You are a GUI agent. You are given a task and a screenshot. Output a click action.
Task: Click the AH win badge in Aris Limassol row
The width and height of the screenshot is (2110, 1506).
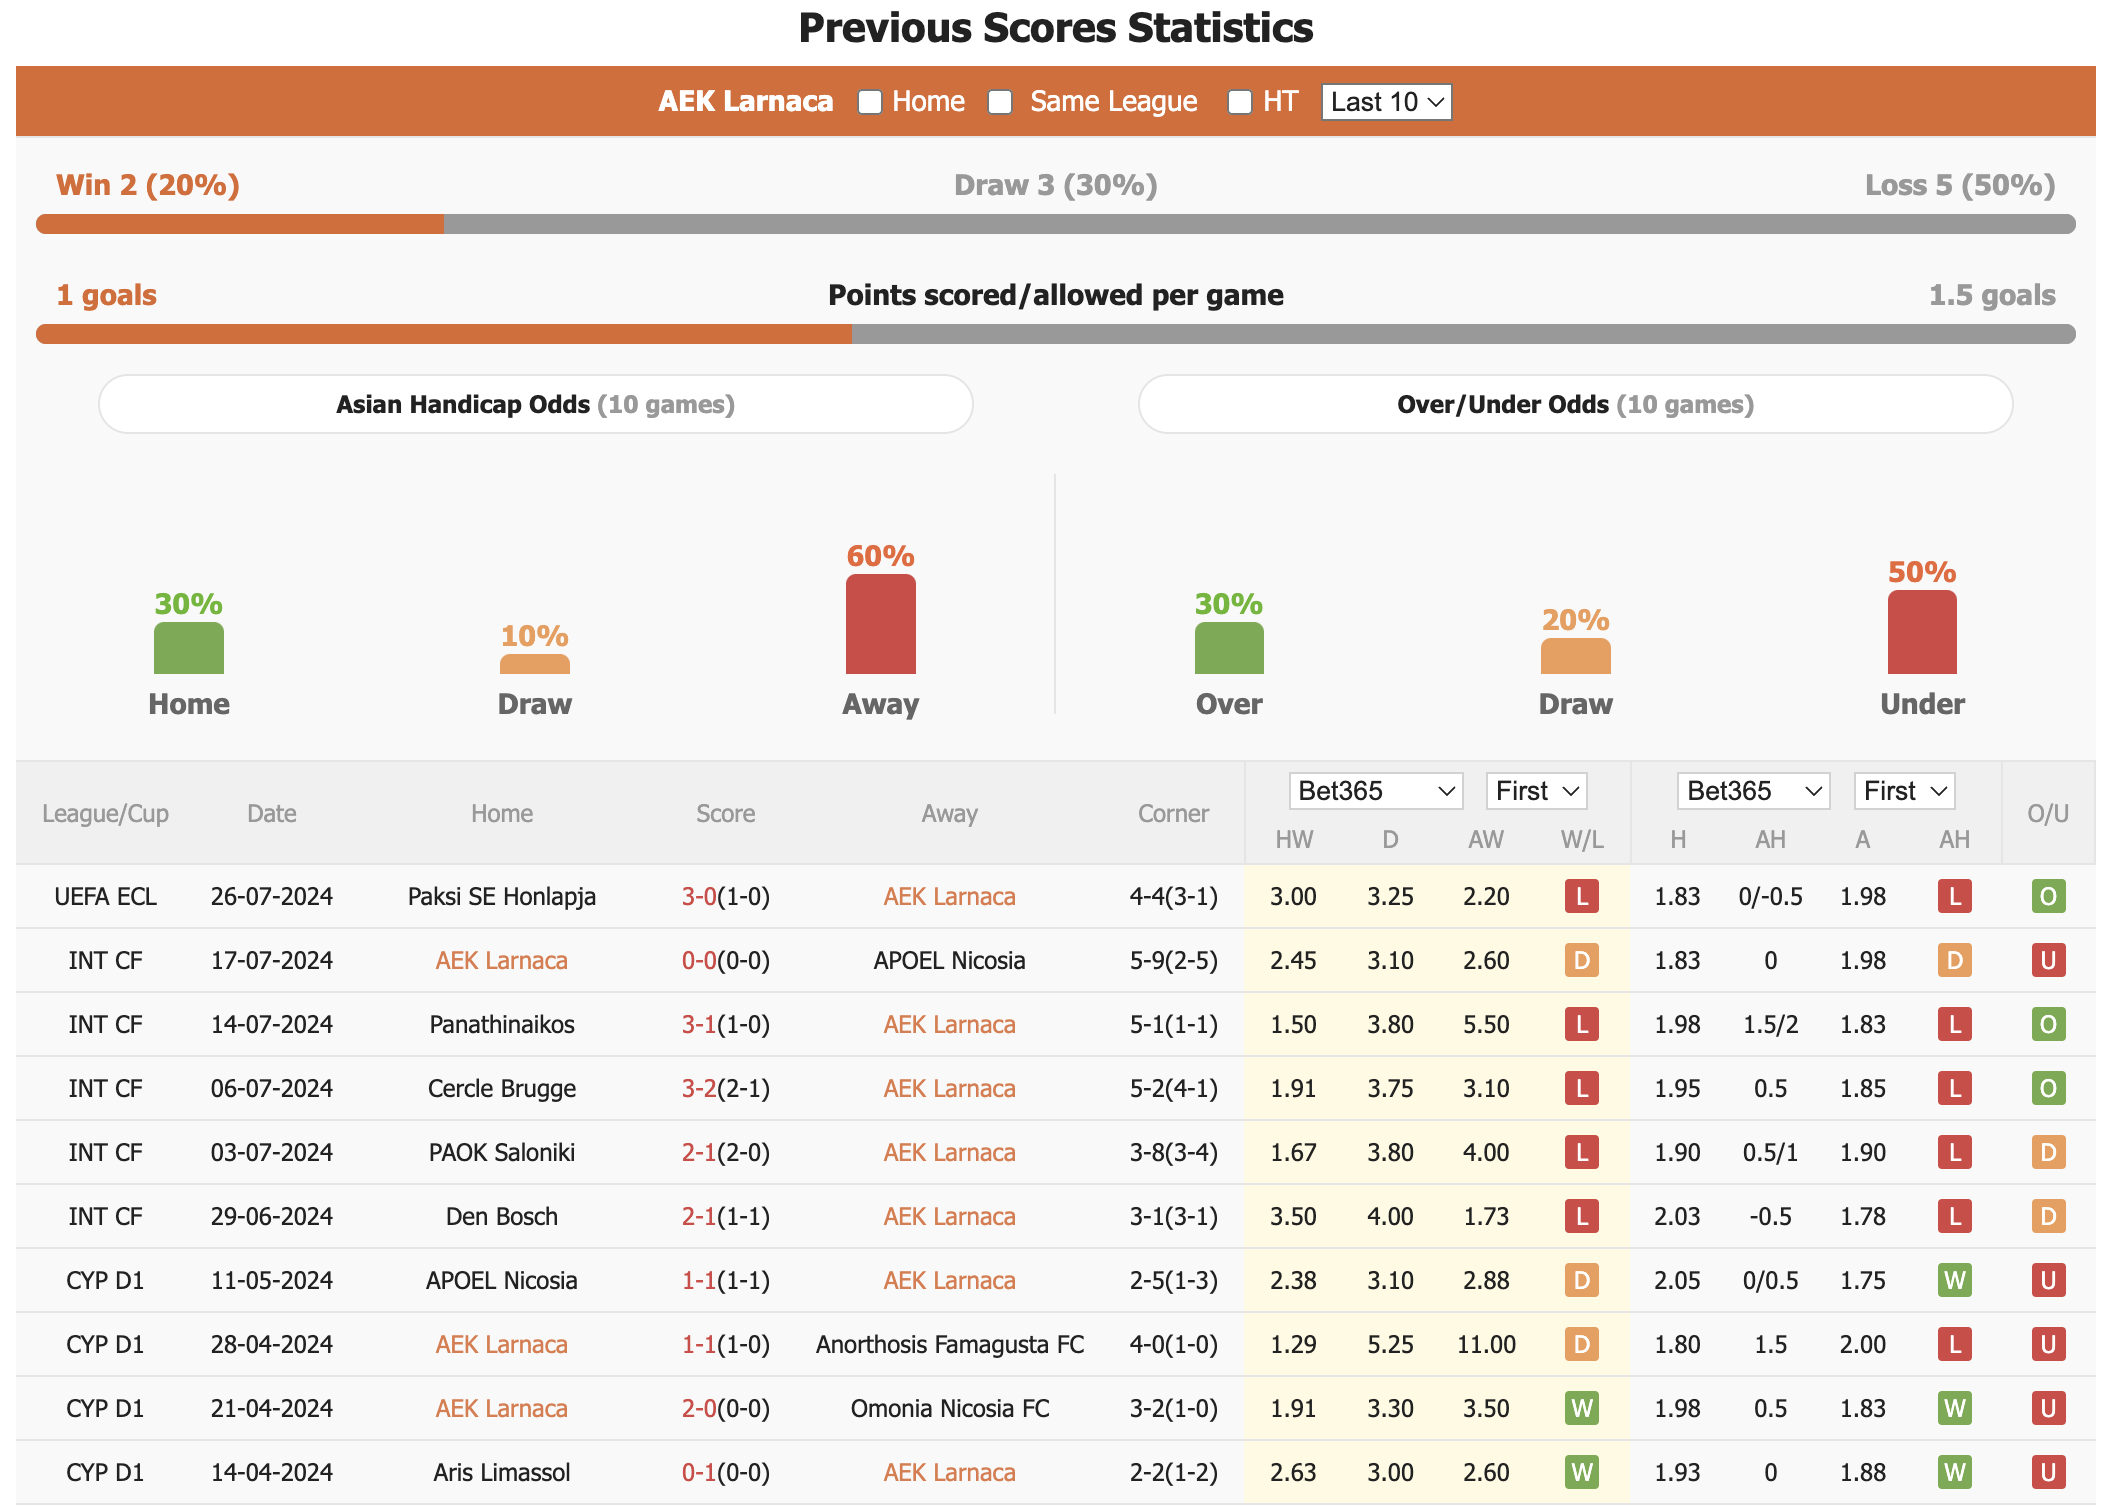point(1955,1472)
